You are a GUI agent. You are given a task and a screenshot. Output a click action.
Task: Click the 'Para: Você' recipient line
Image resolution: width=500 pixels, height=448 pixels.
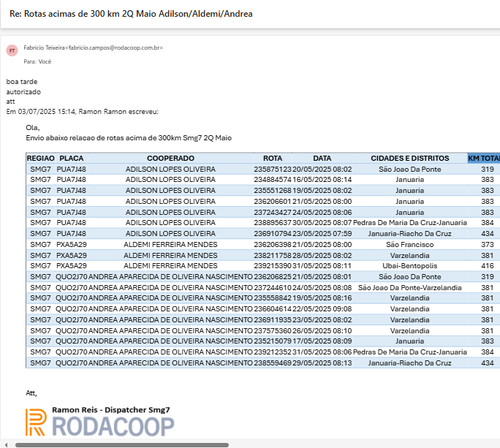37,62
